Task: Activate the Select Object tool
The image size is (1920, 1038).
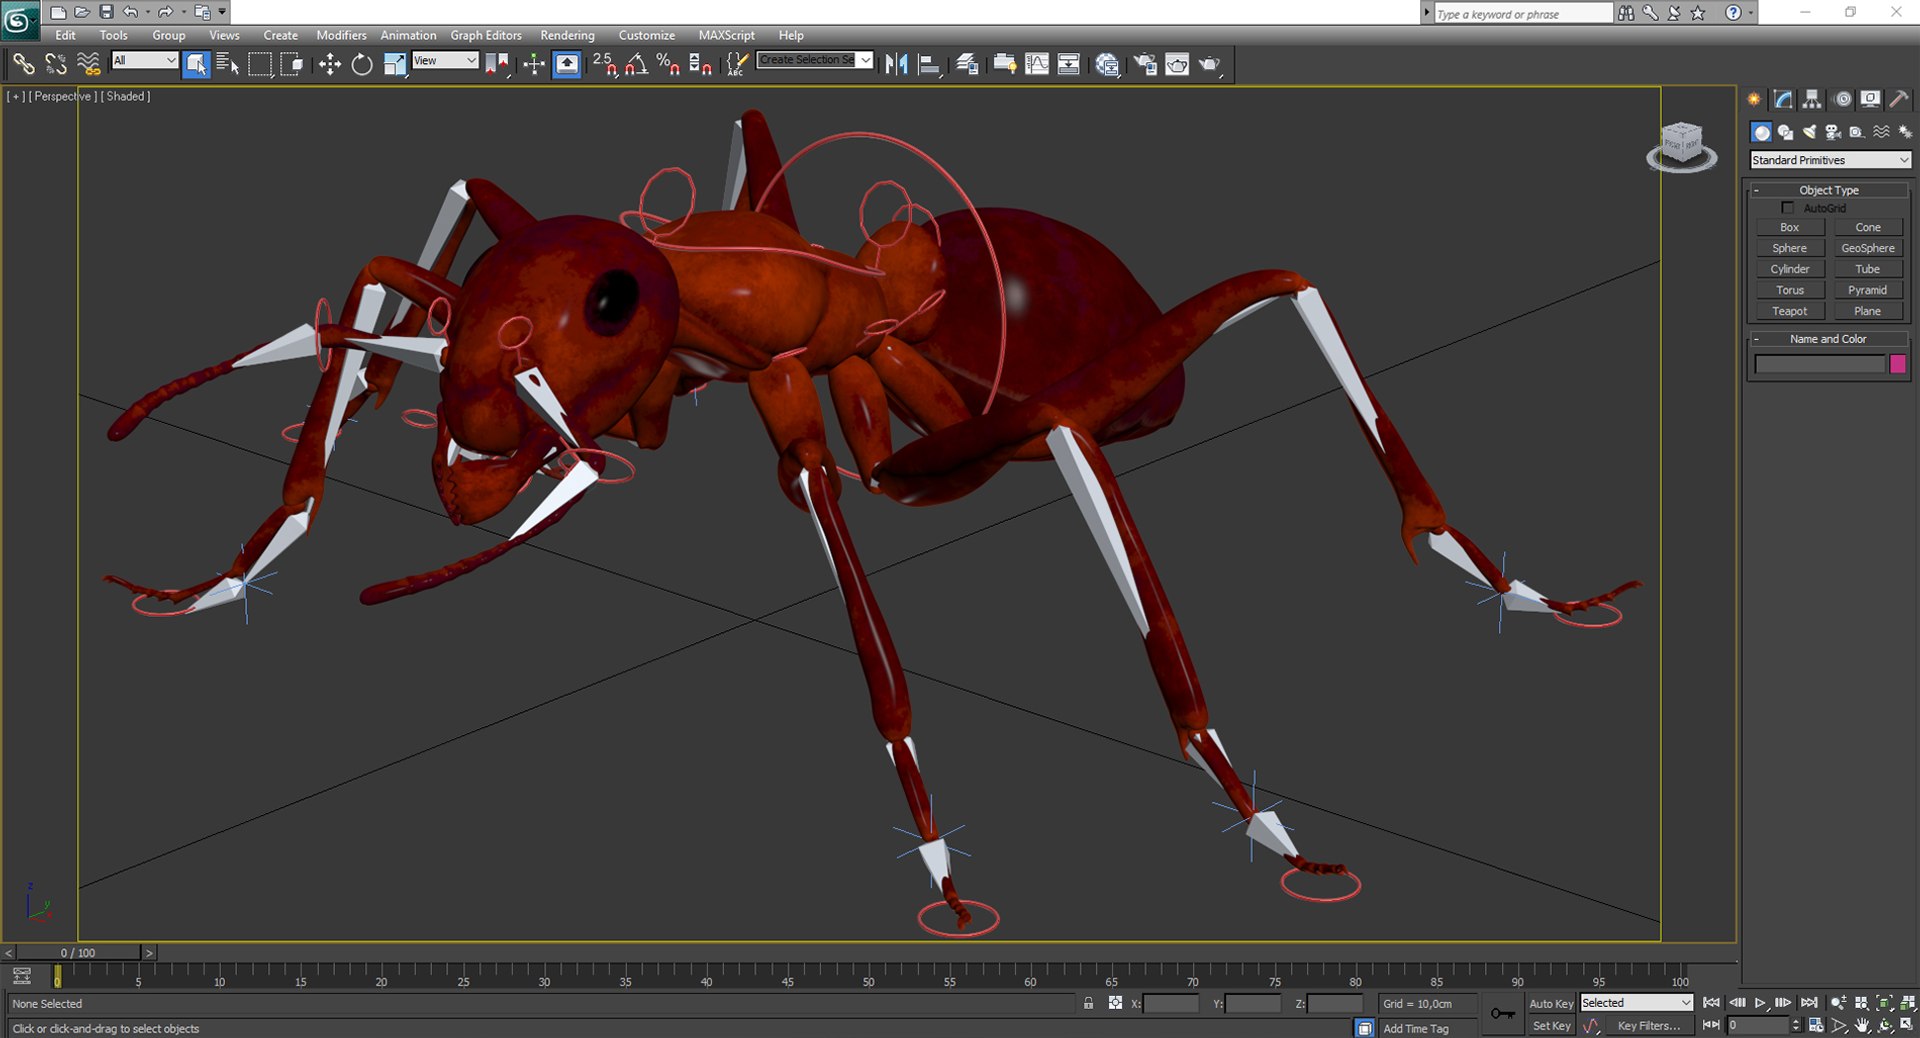Action: (196, 64)
